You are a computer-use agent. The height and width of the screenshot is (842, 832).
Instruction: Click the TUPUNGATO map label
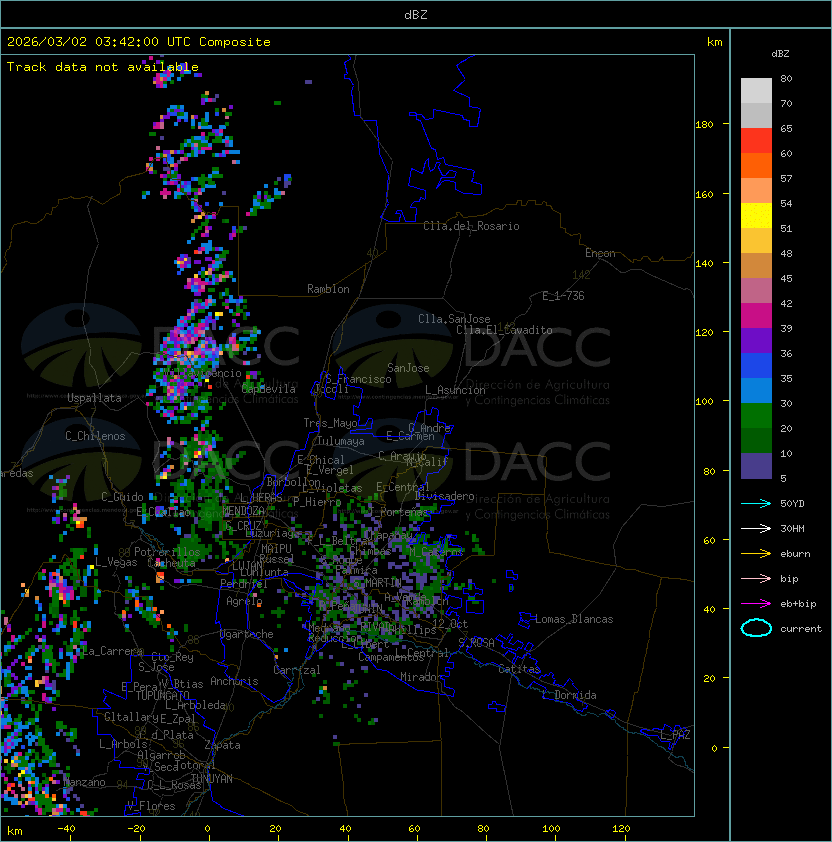pyautogui.click(x=162, y=696)
